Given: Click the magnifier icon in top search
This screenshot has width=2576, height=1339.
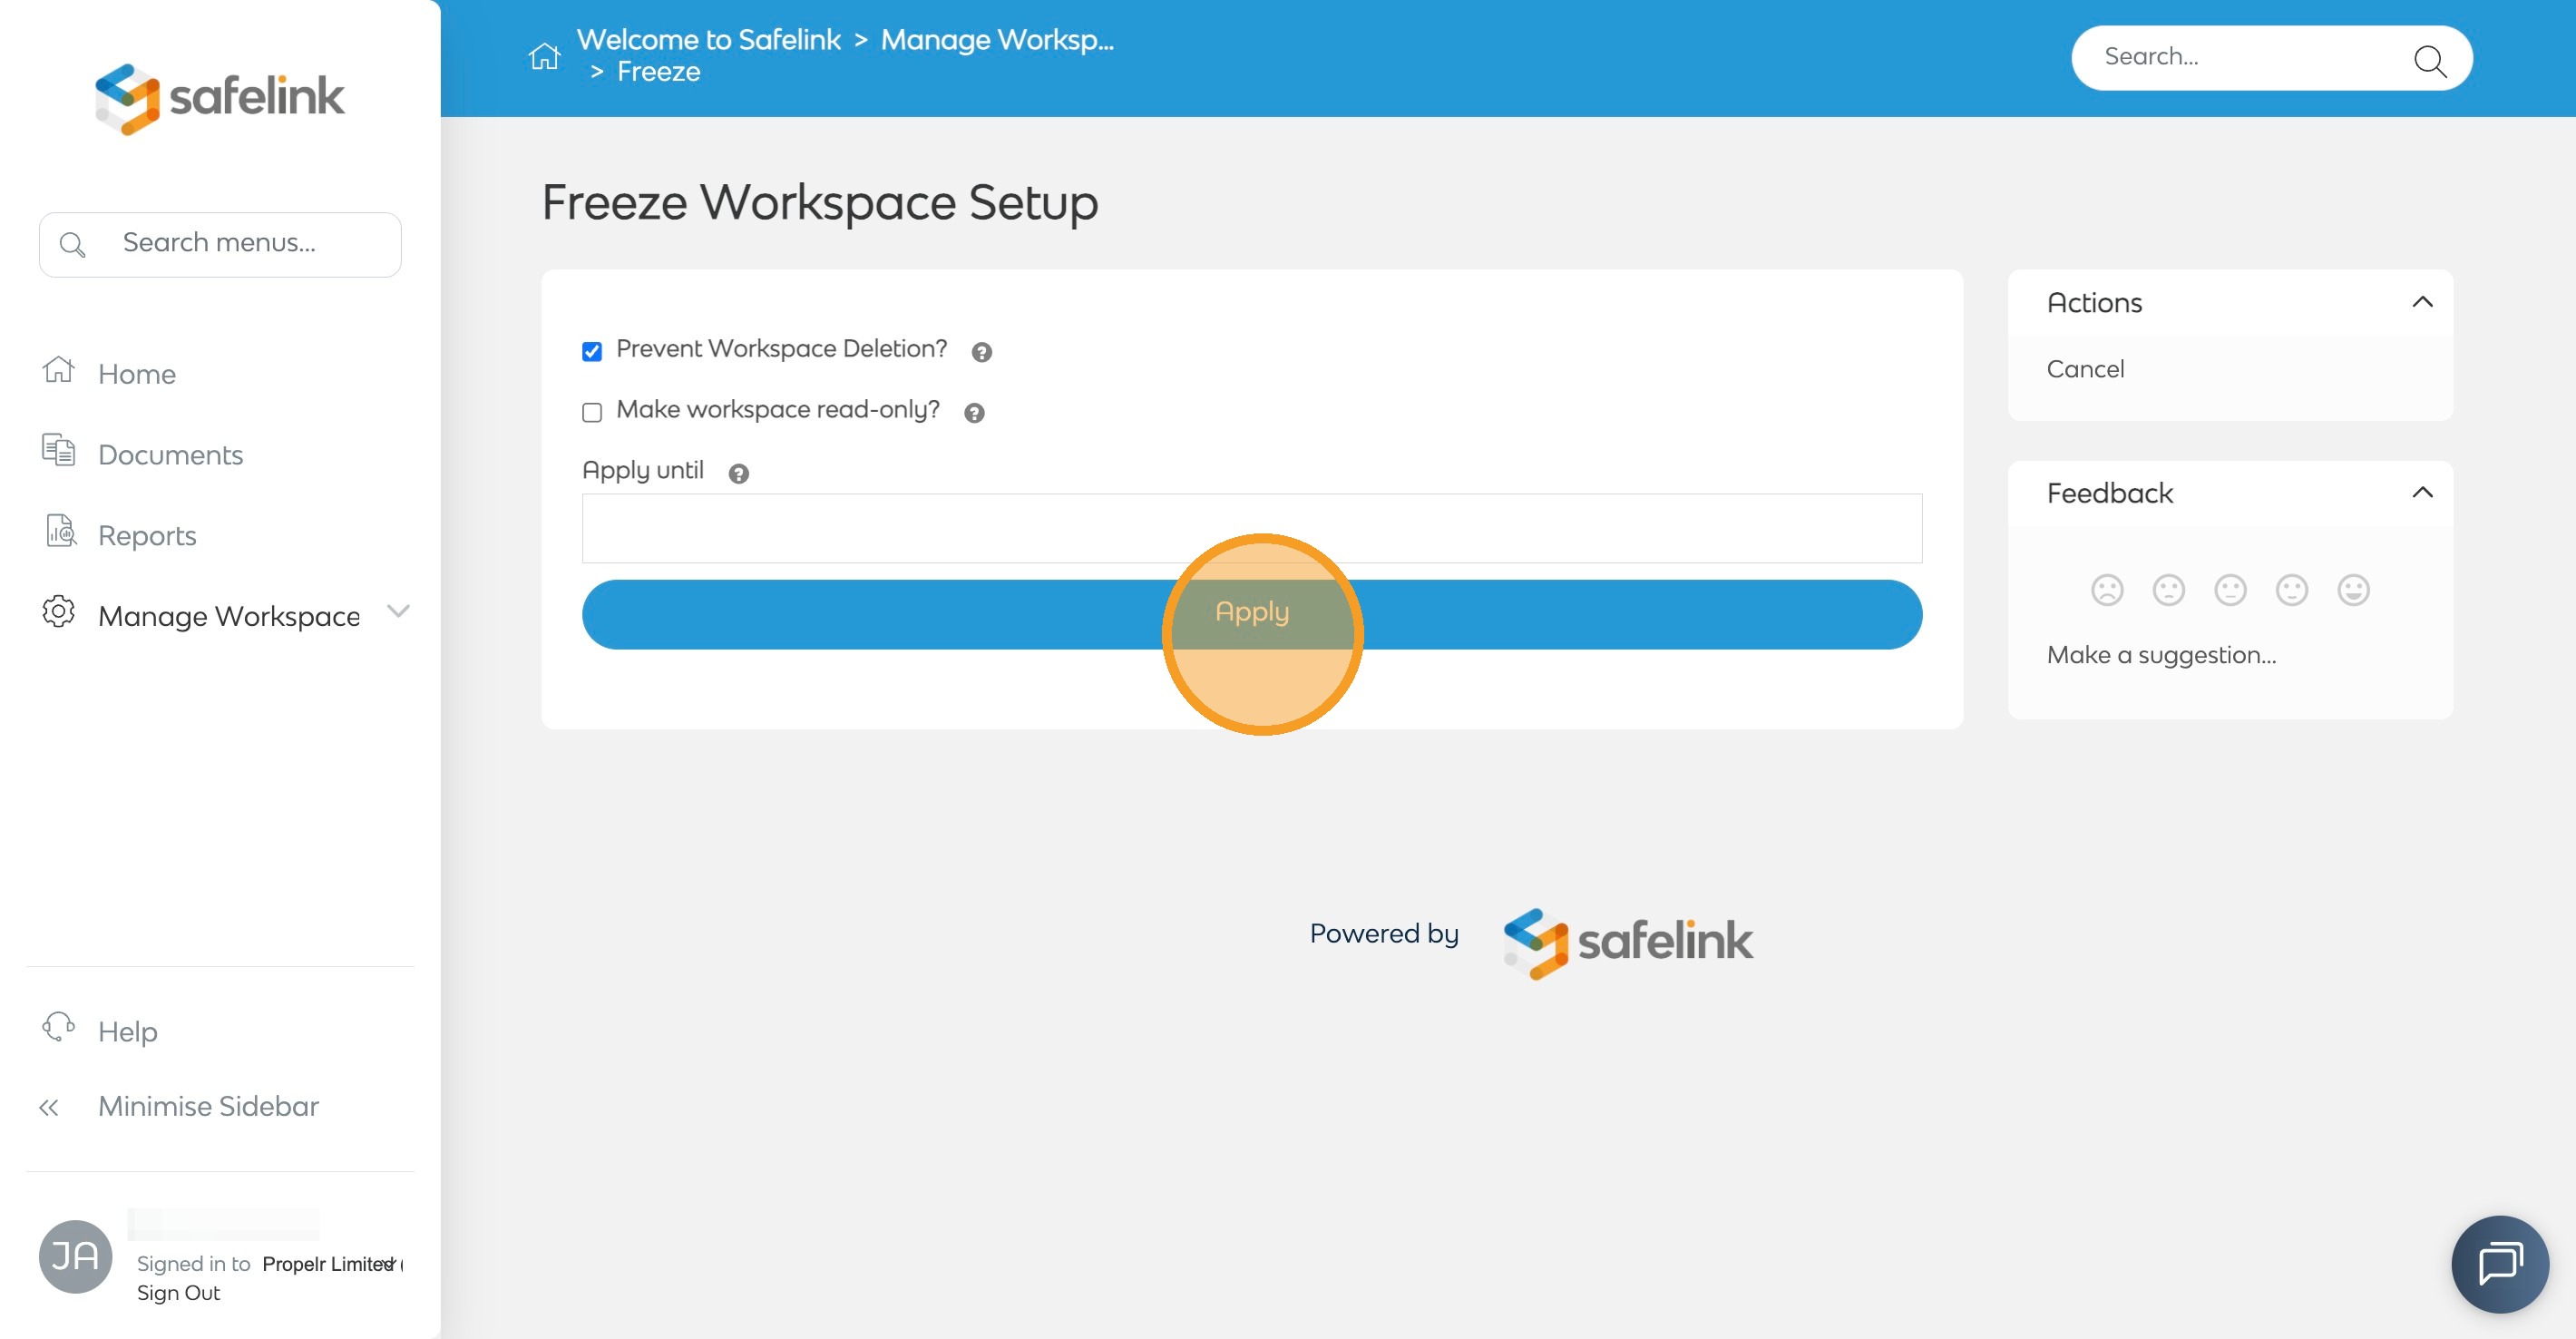Looking at the screenshot, I should (2429, 59).
